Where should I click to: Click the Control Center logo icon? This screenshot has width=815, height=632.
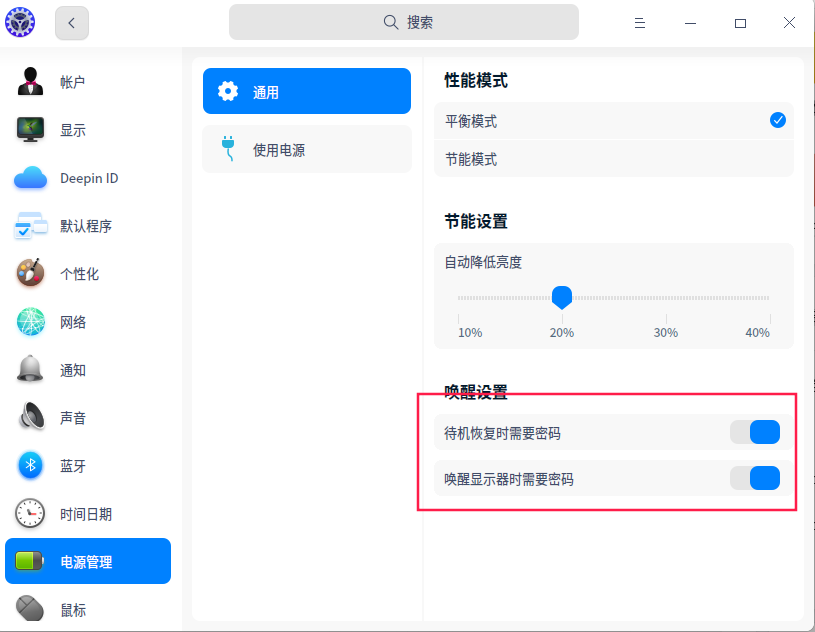[20, 22]
